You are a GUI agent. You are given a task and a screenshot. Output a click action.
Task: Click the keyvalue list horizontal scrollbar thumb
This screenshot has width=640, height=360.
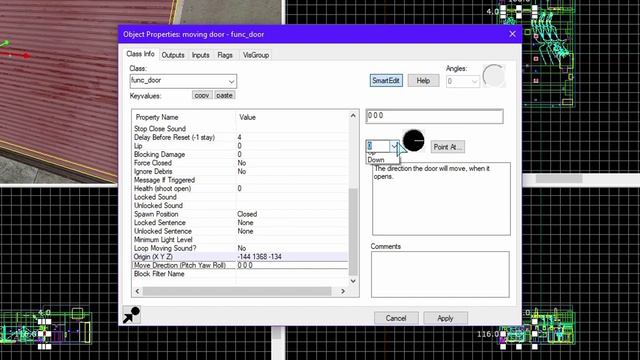tap(237, 291)
